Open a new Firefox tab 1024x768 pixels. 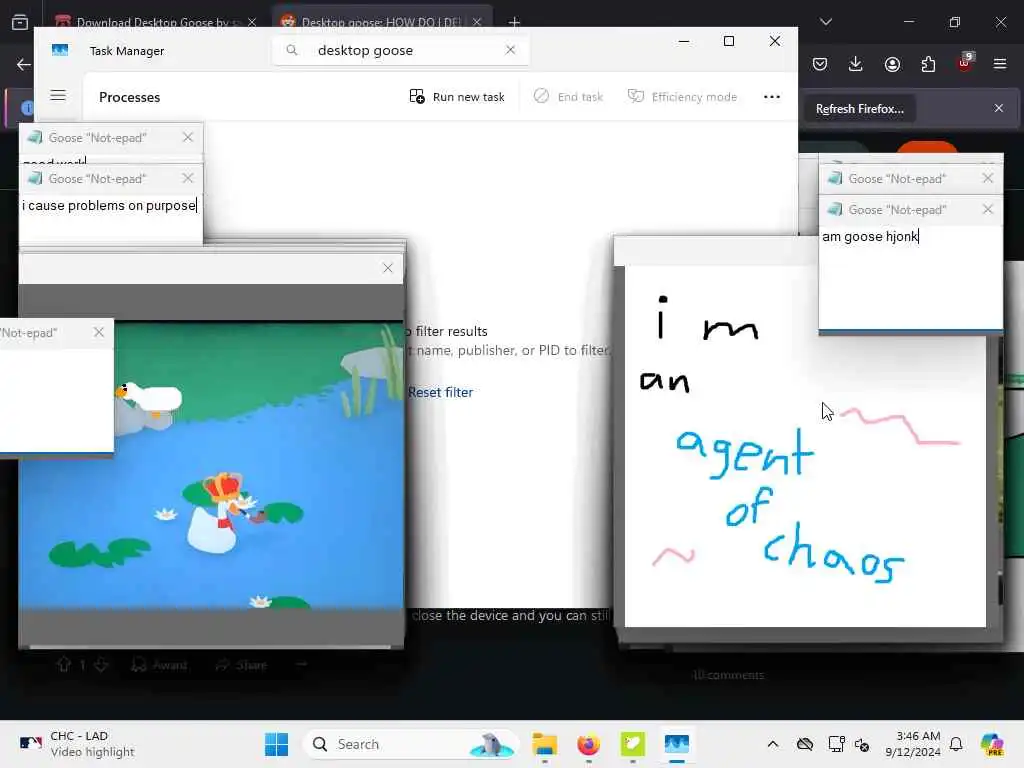point(514,22)
